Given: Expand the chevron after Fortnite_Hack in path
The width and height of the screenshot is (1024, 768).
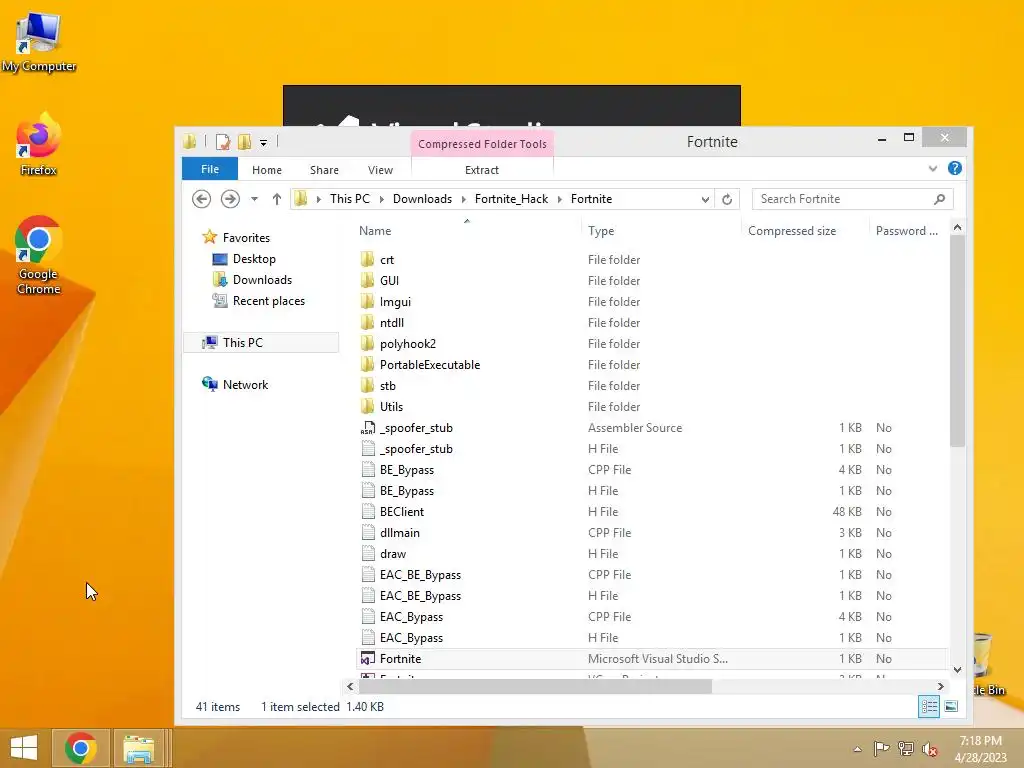Looking at the screenshot, I should point(560,199).
